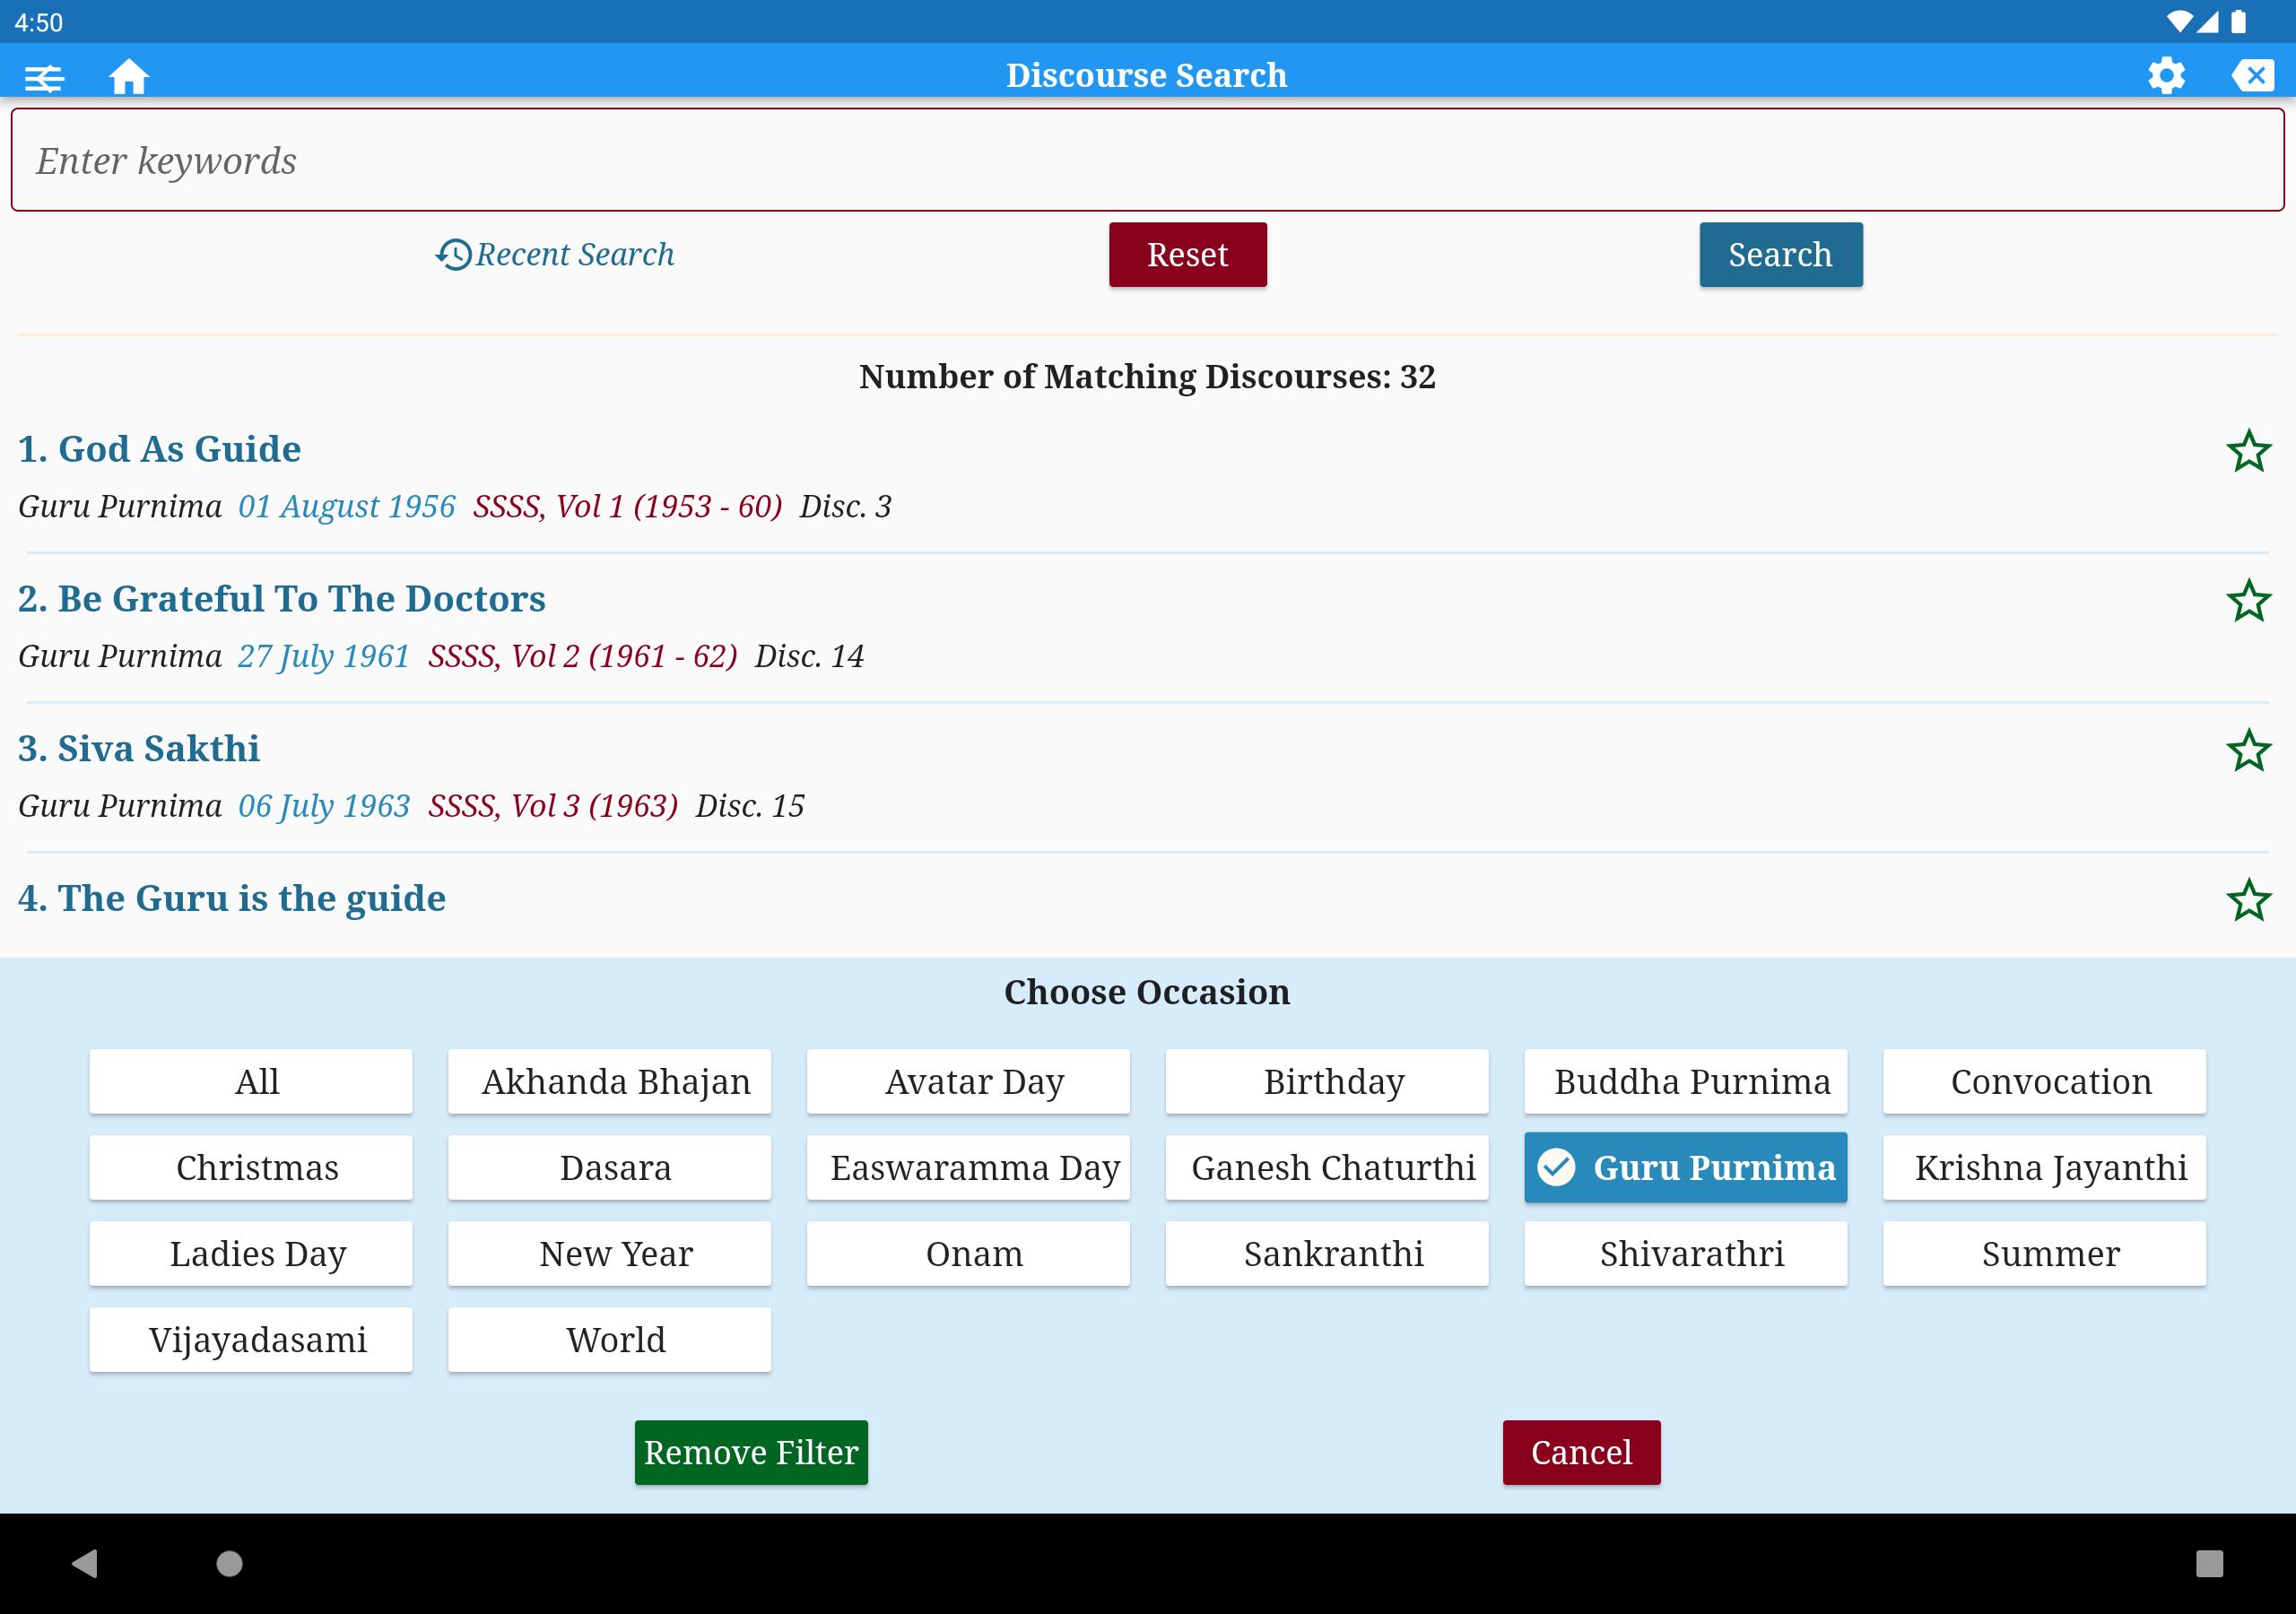
Task: Click the date 06 July 1963
Action: (324, 807)
